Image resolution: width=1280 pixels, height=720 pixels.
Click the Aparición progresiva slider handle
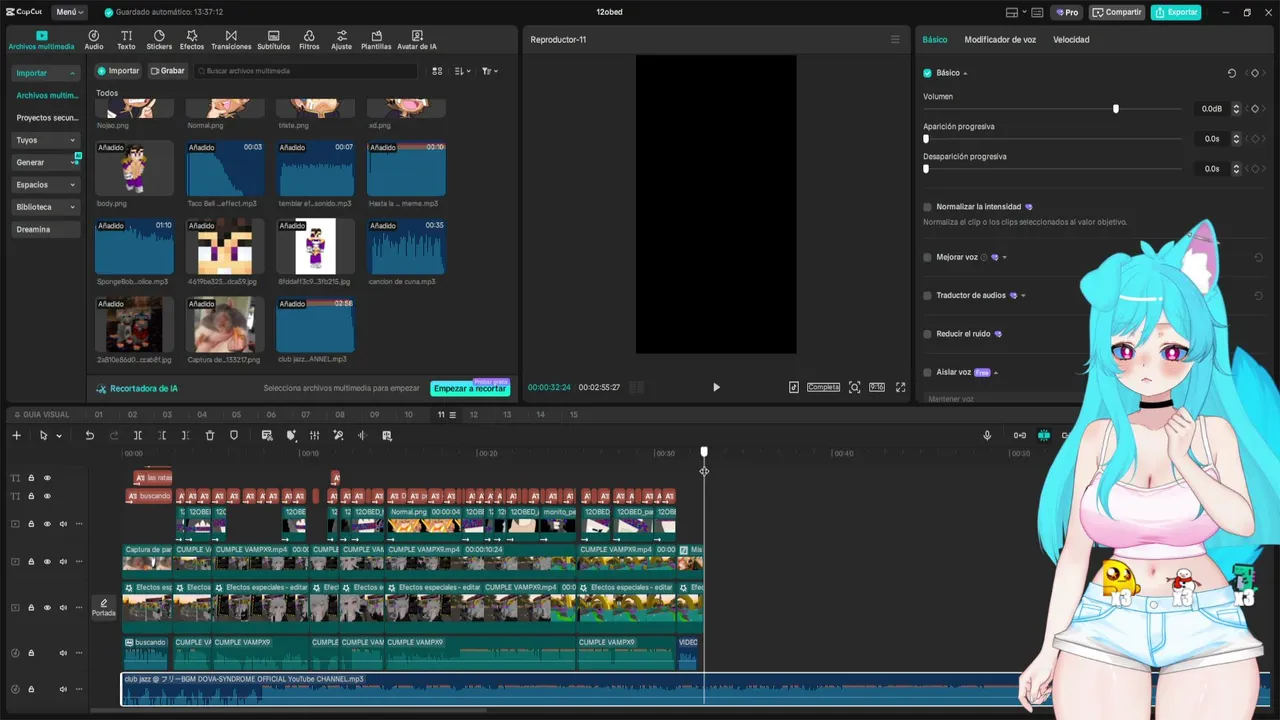click(926, 139)
